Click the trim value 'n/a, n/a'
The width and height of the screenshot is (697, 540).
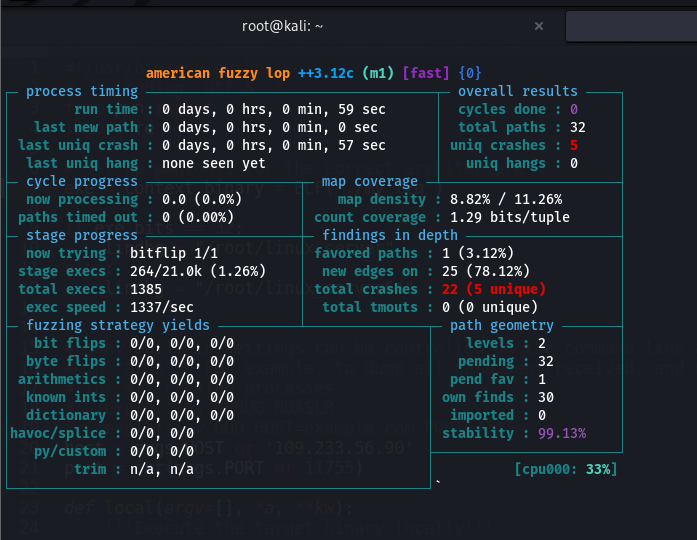pos(162,469)
